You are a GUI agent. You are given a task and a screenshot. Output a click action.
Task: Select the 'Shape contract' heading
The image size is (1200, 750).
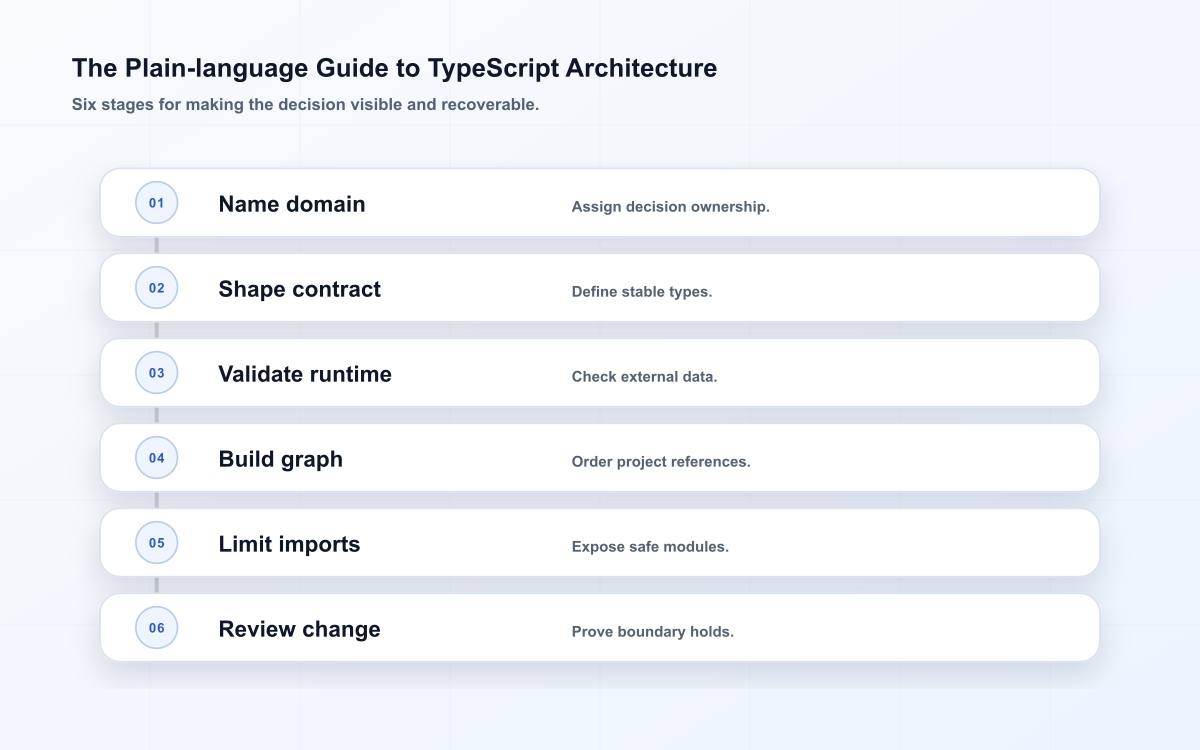(300, 289)
